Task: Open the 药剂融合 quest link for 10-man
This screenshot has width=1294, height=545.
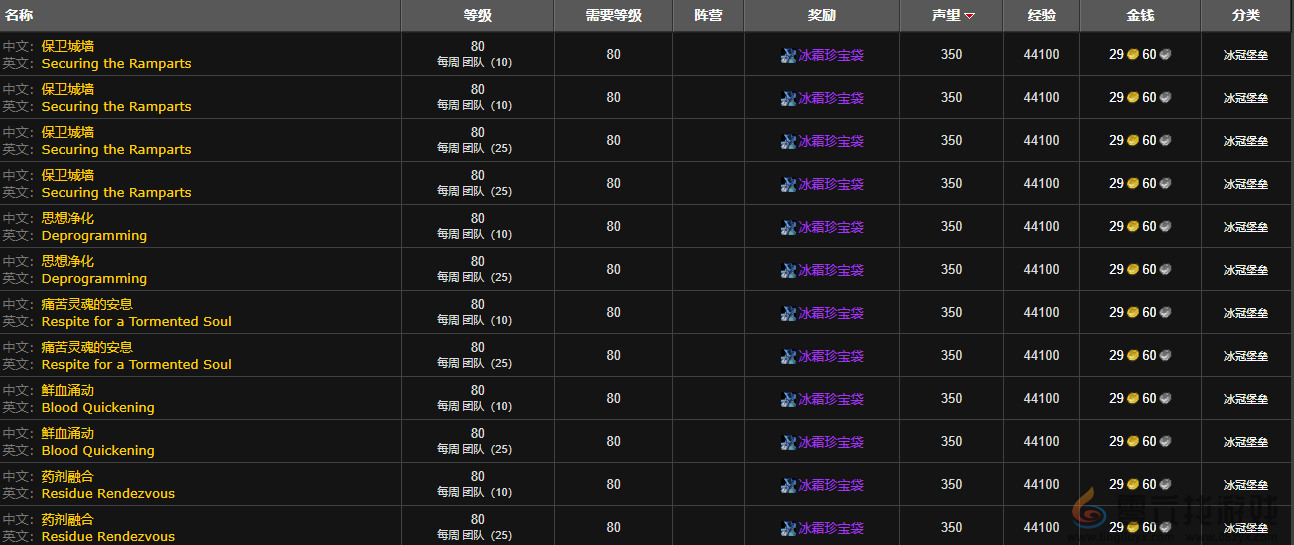Action: (68, 476)
